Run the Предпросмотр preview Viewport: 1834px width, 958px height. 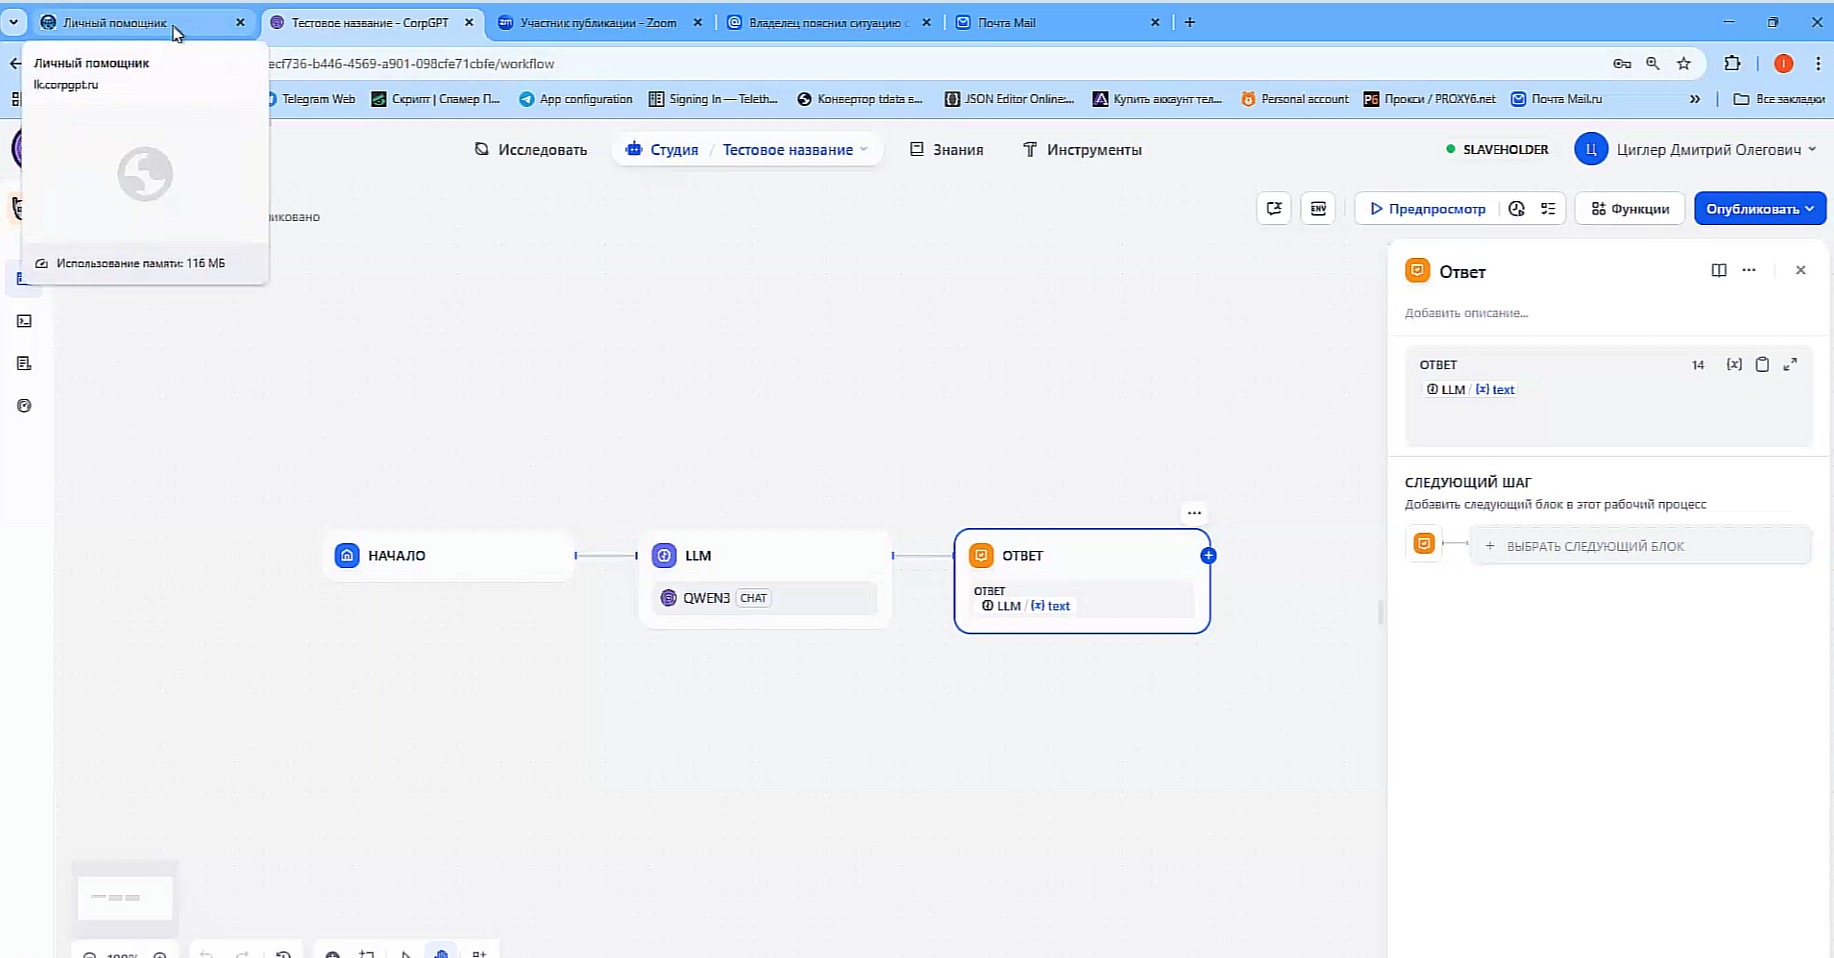point(1427,209)
